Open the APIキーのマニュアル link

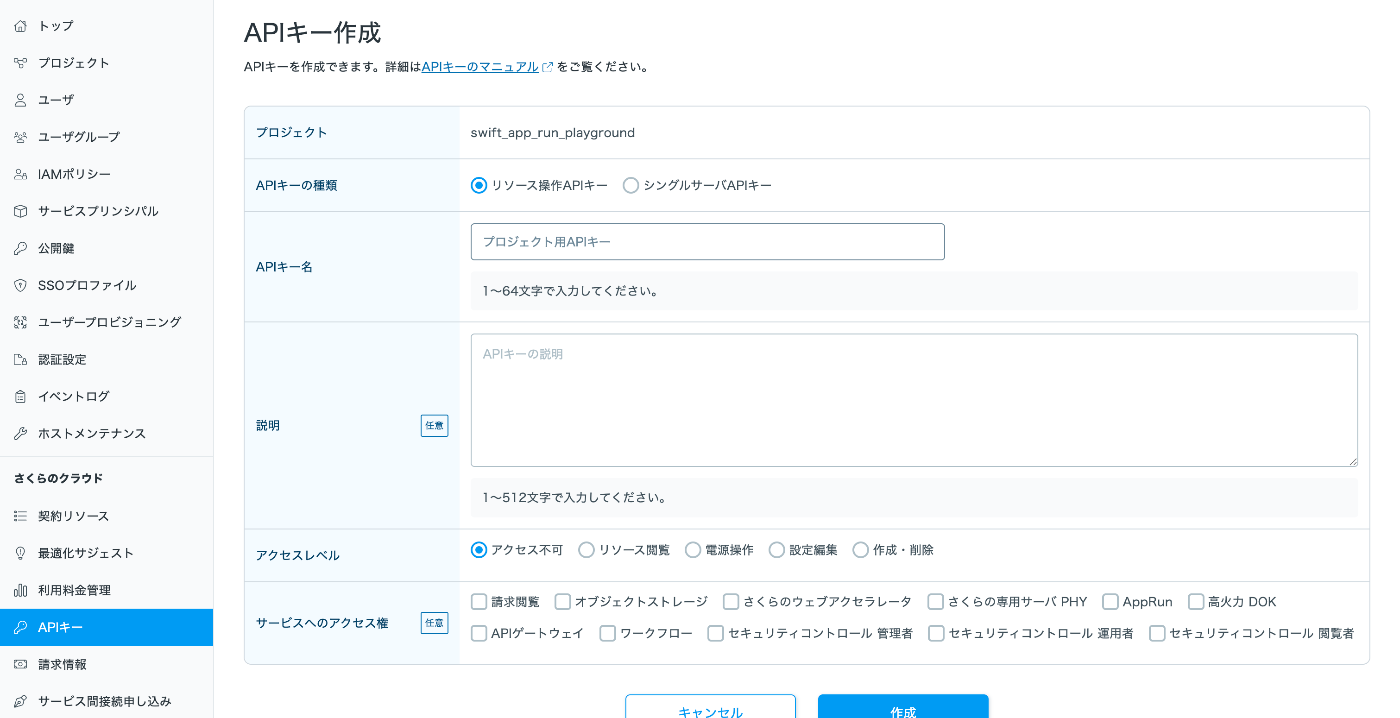(x=480, y=67)
